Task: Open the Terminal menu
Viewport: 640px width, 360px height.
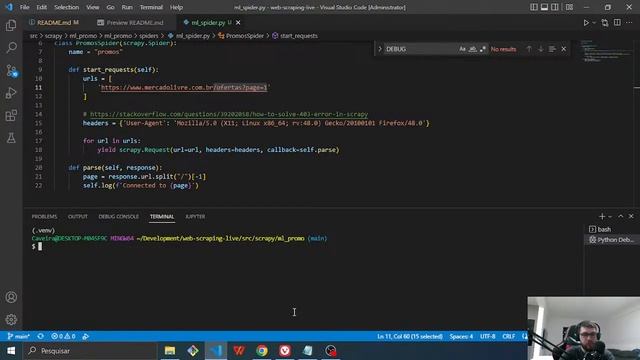Action: coord(151,7)
